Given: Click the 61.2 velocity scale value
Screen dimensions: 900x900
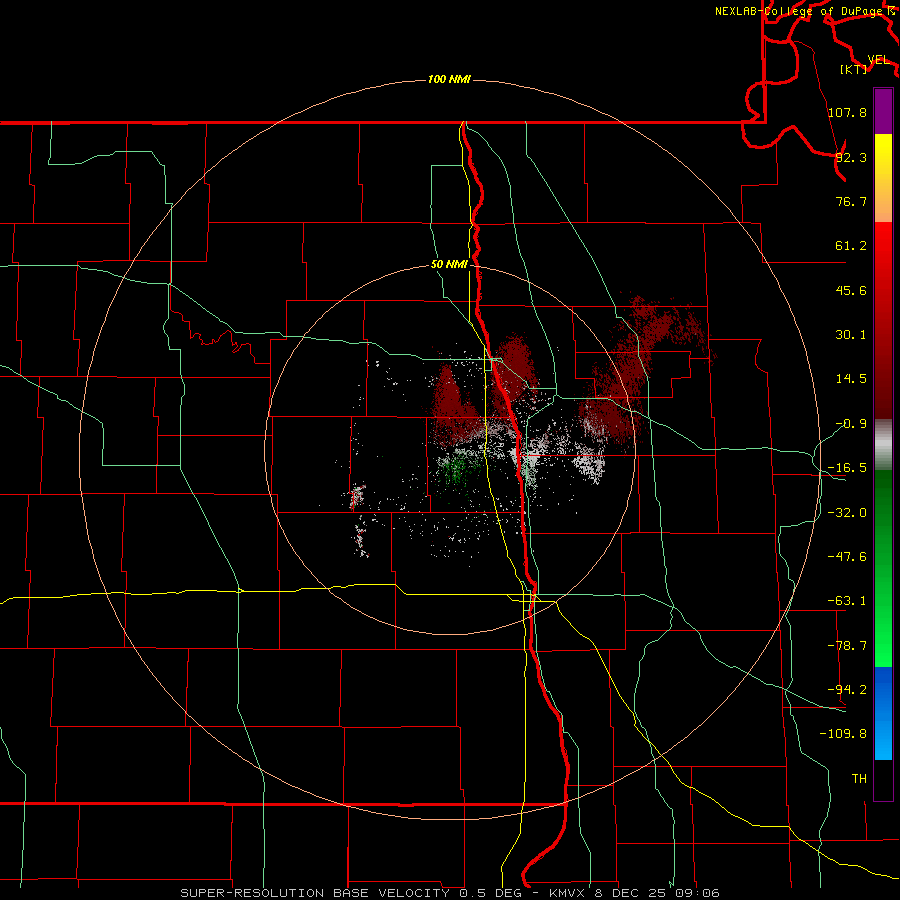Looking at the screenshot, I should [851, 246].
